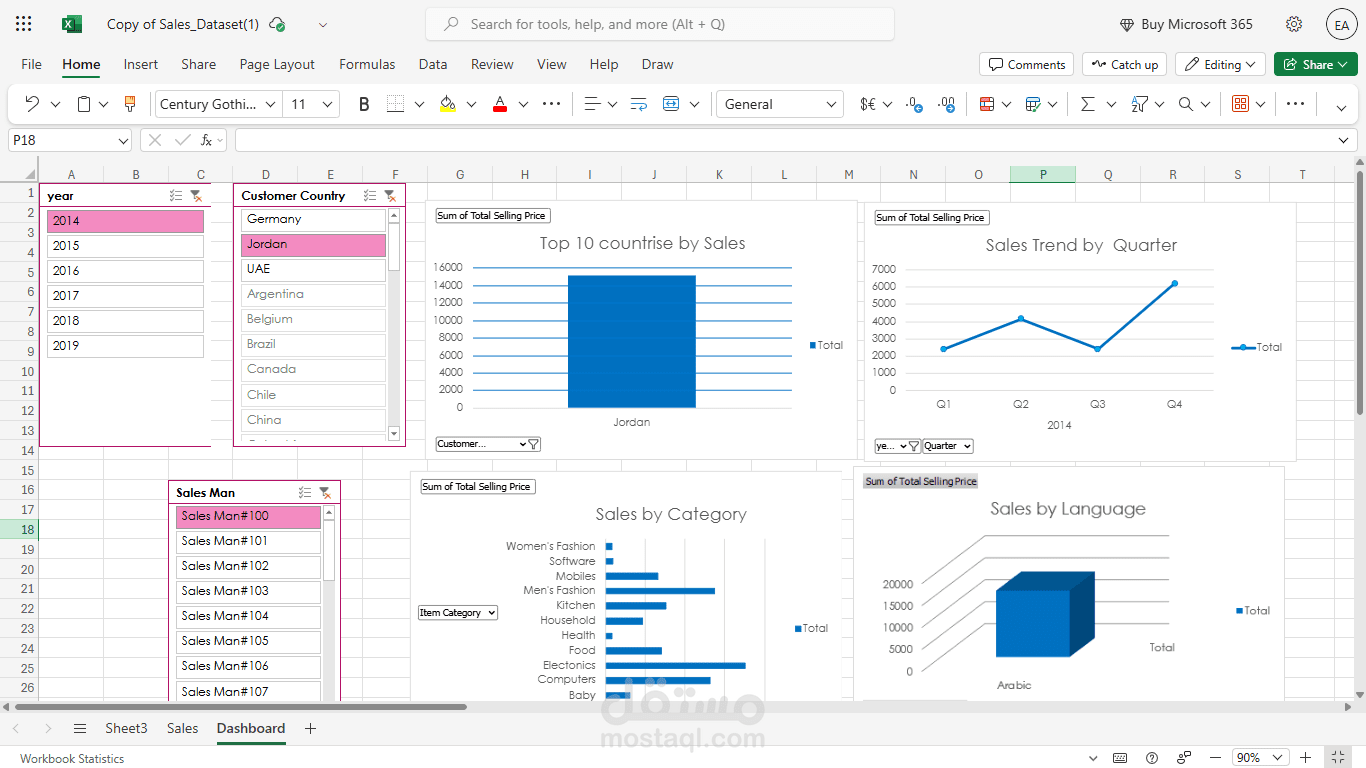
Task: Toggle multi-select on Customer Country slicer
Action: point(370,196)
